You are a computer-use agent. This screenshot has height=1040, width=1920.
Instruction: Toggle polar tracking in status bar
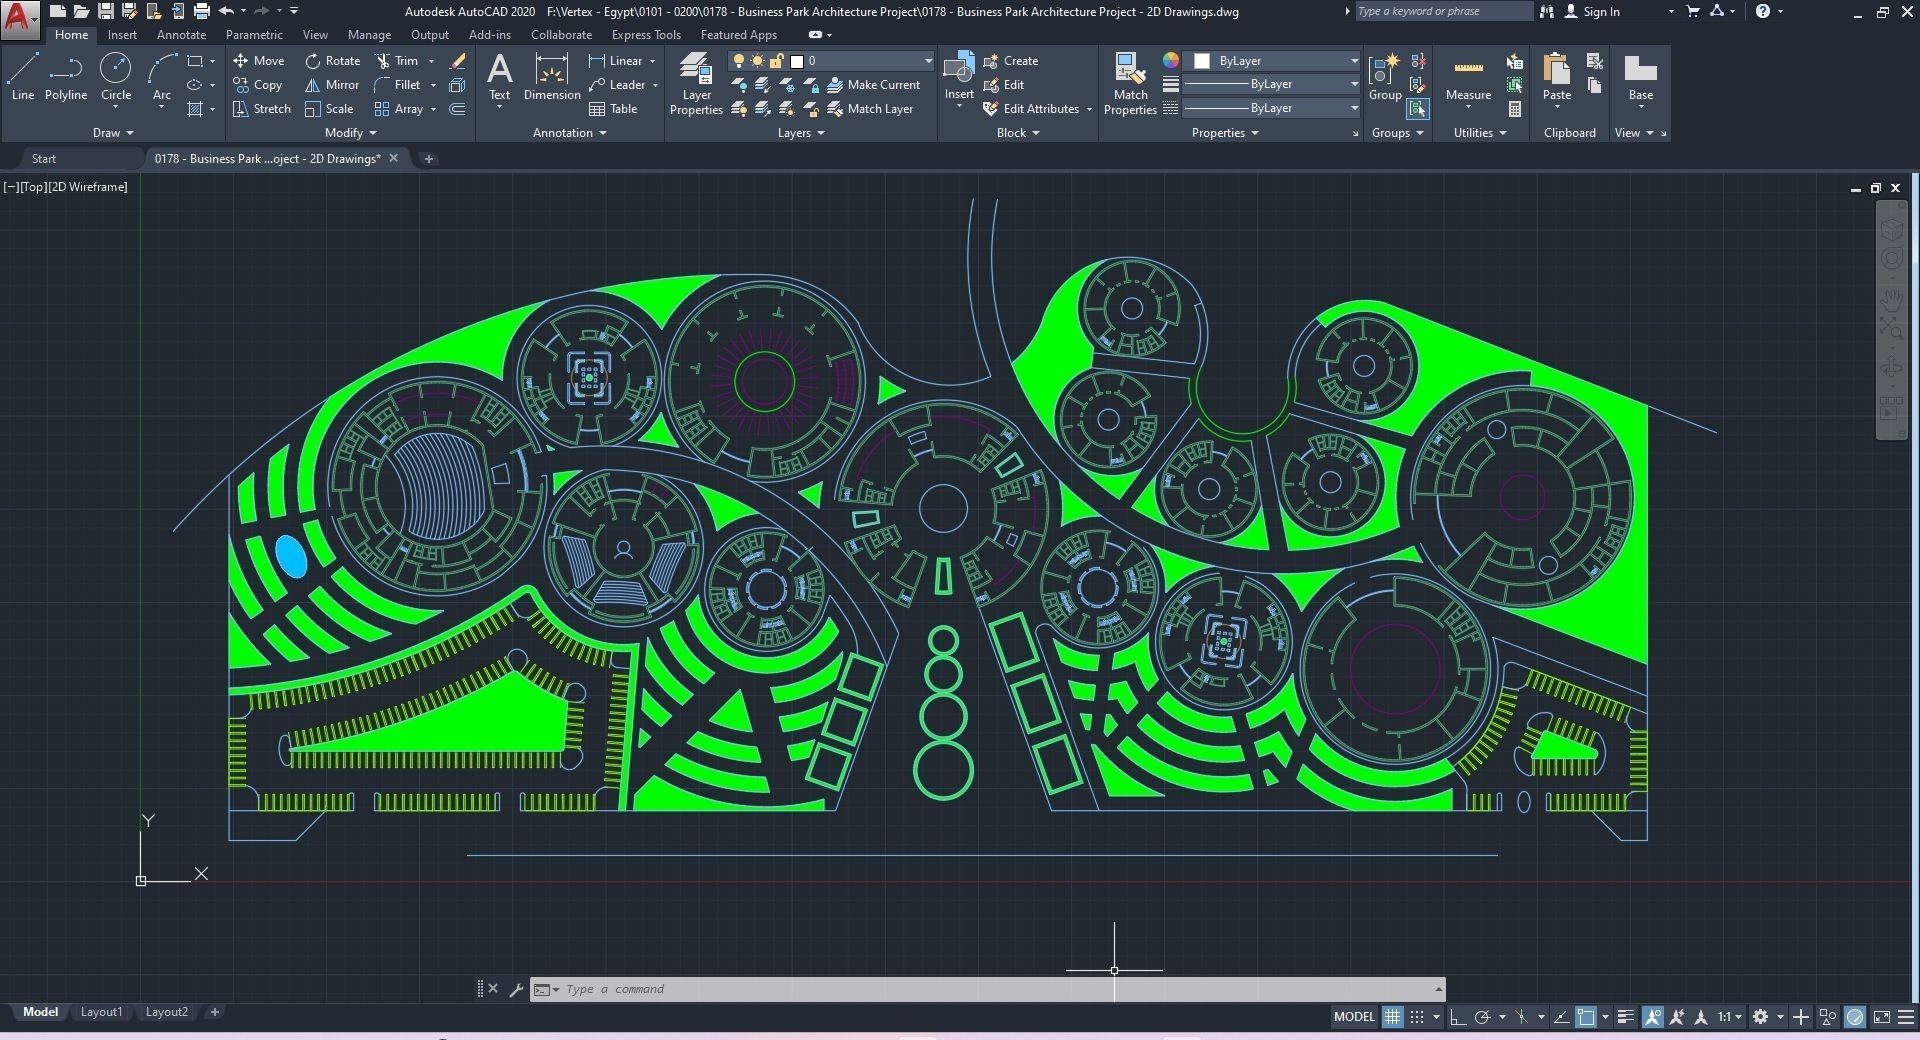1483,1017
